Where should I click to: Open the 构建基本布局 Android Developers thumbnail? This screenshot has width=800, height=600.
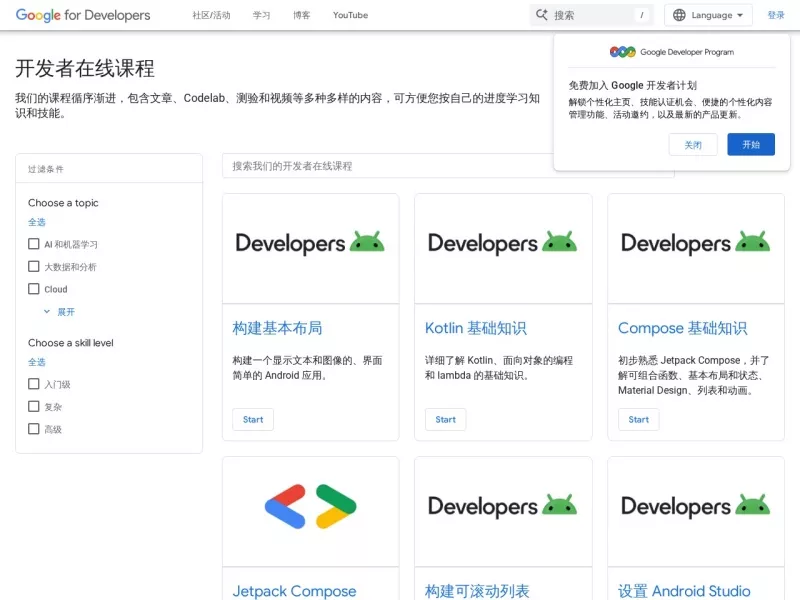(x=311, y=248)
